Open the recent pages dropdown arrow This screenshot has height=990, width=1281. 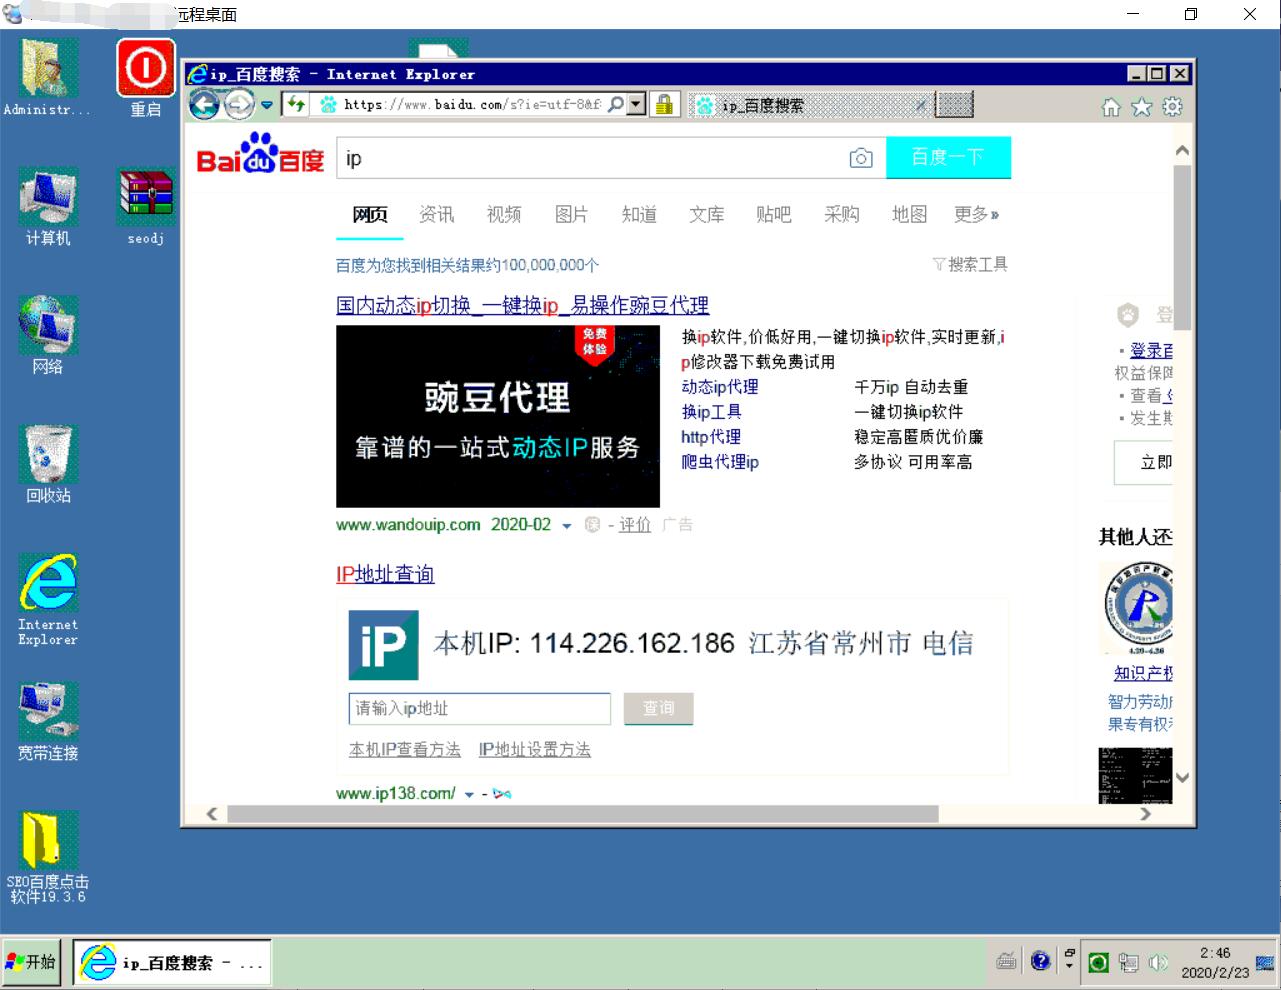pos(267,105)
